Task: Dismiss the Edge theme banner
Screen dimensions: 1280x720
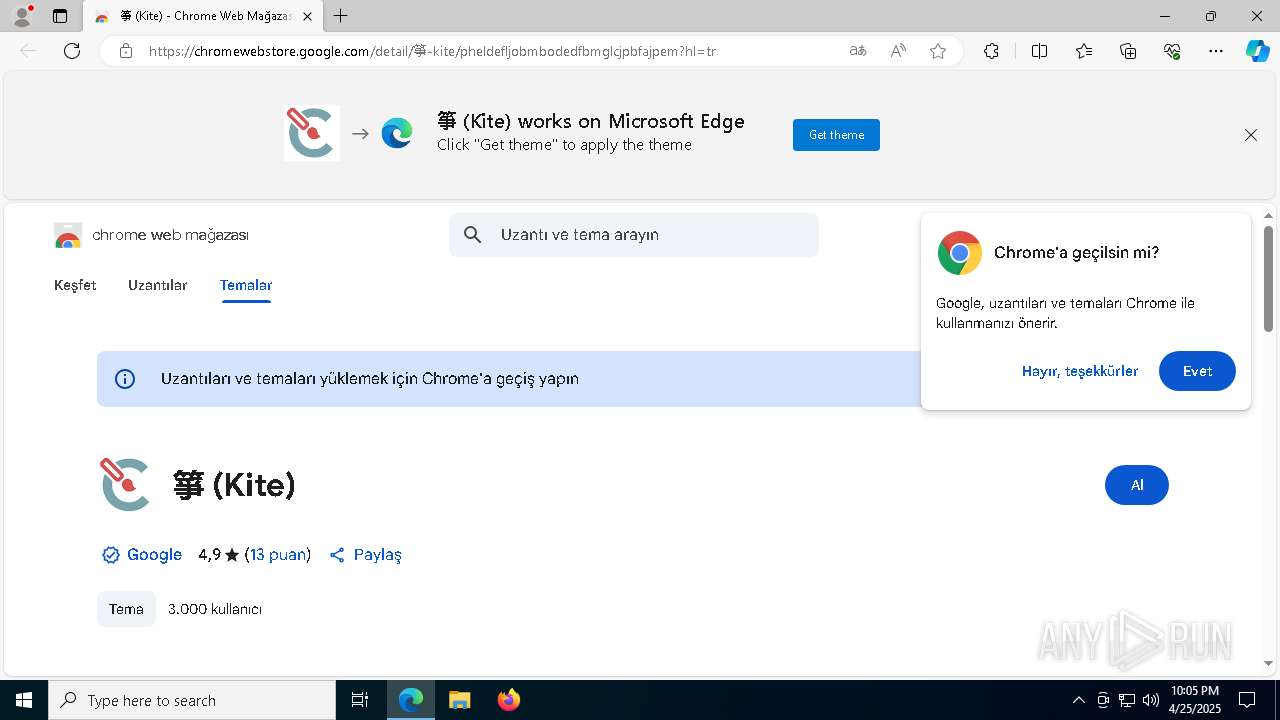Action: coord(1251,135)
